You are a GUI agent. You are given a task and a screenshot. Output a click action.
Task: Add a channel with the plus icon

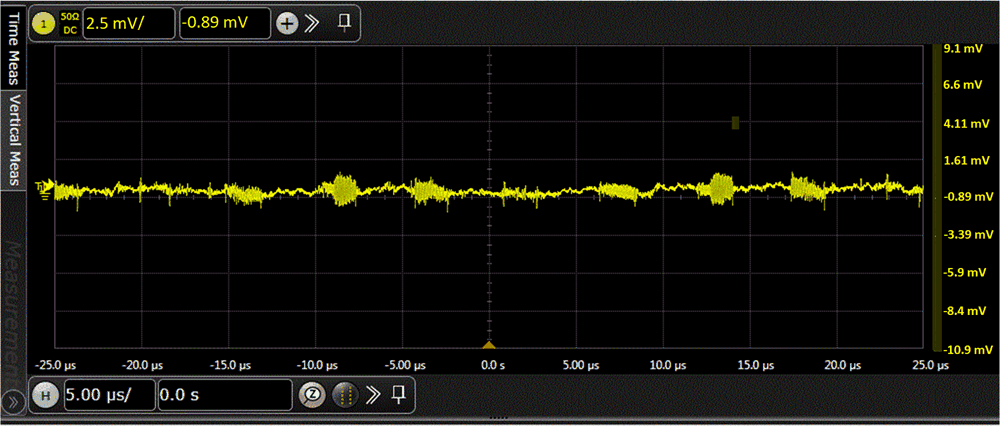pyautogui.click(x=287, y=23)
